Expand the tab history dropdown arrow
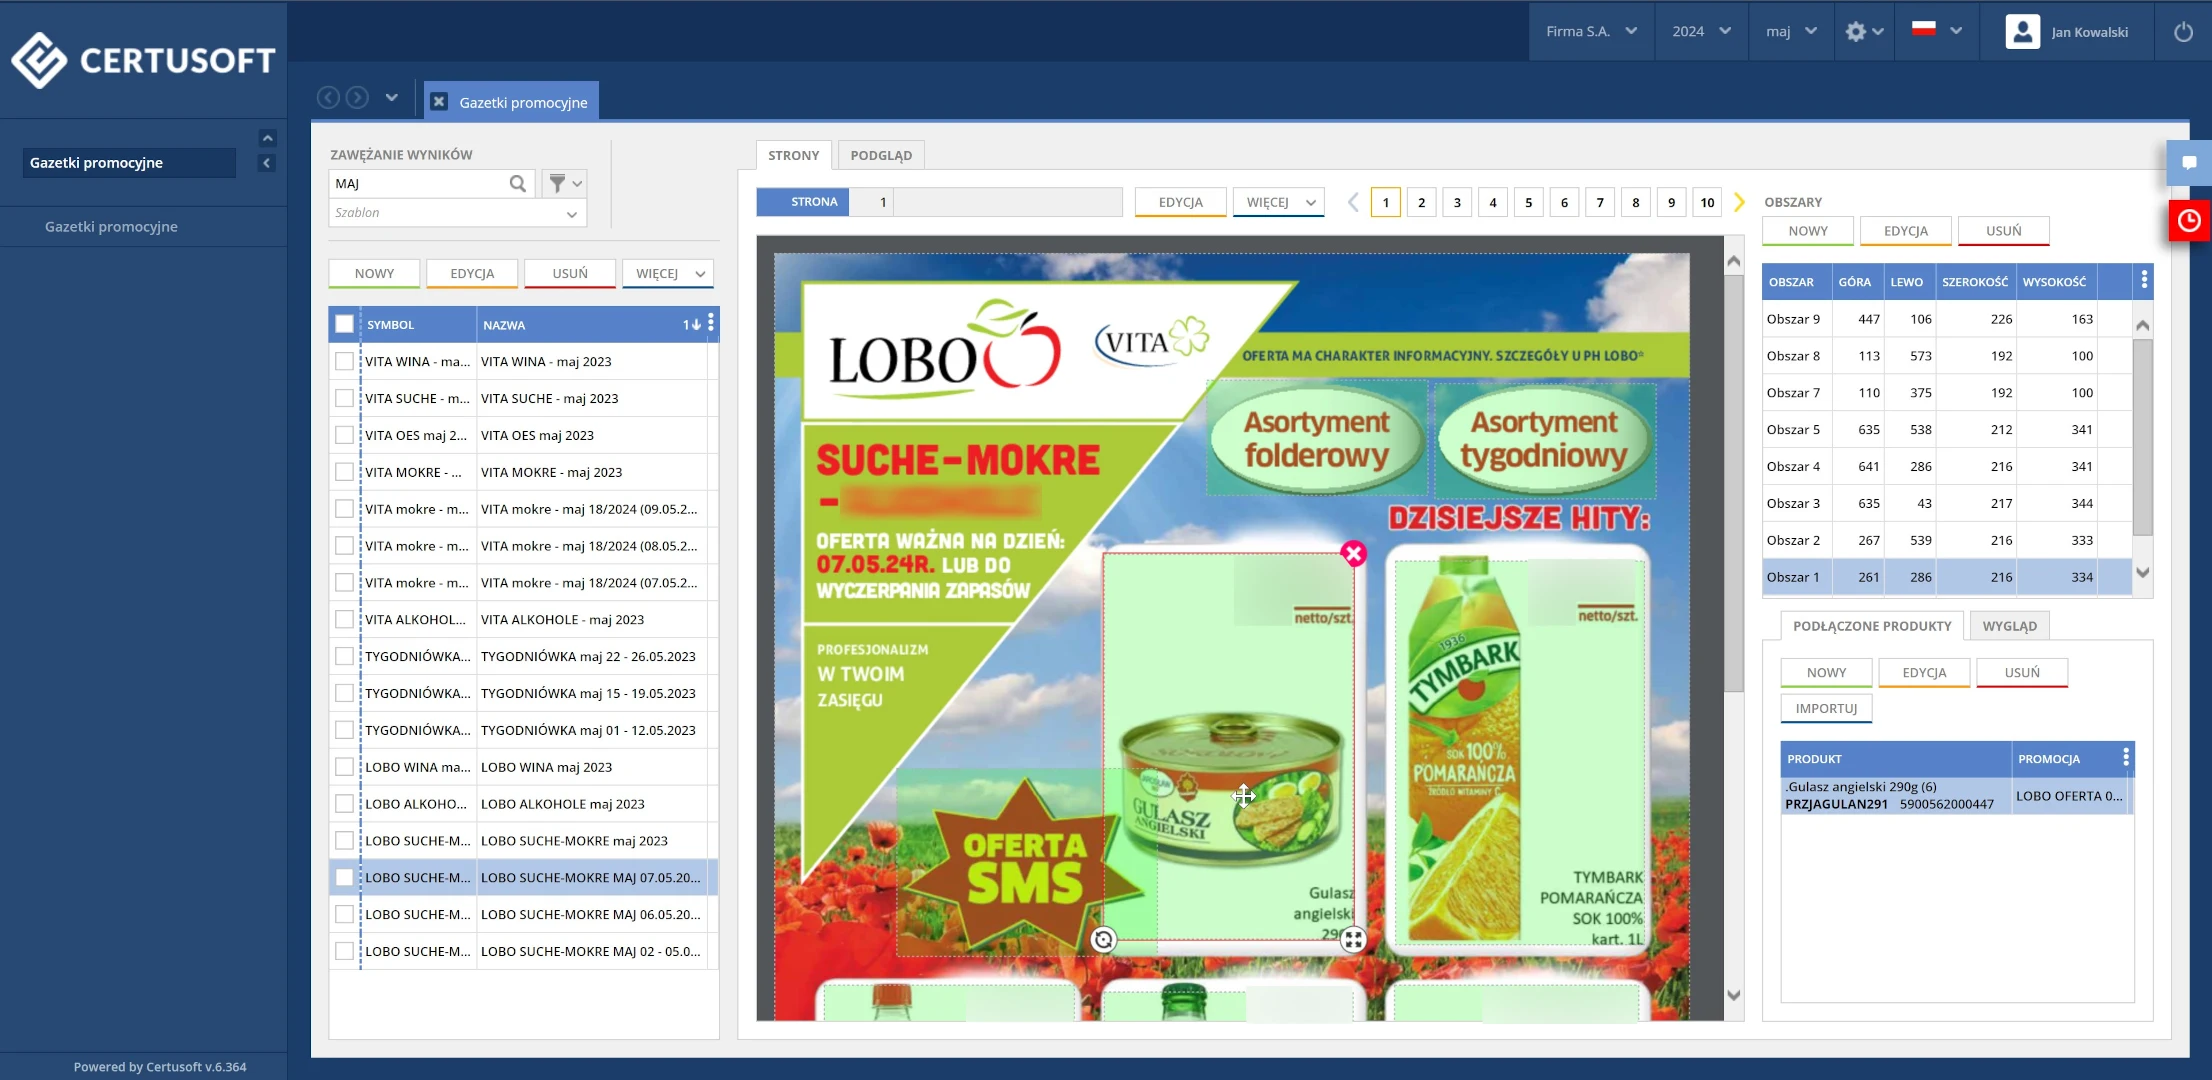Viewport: 2212px width, 1080px height. tap(392, 97)
